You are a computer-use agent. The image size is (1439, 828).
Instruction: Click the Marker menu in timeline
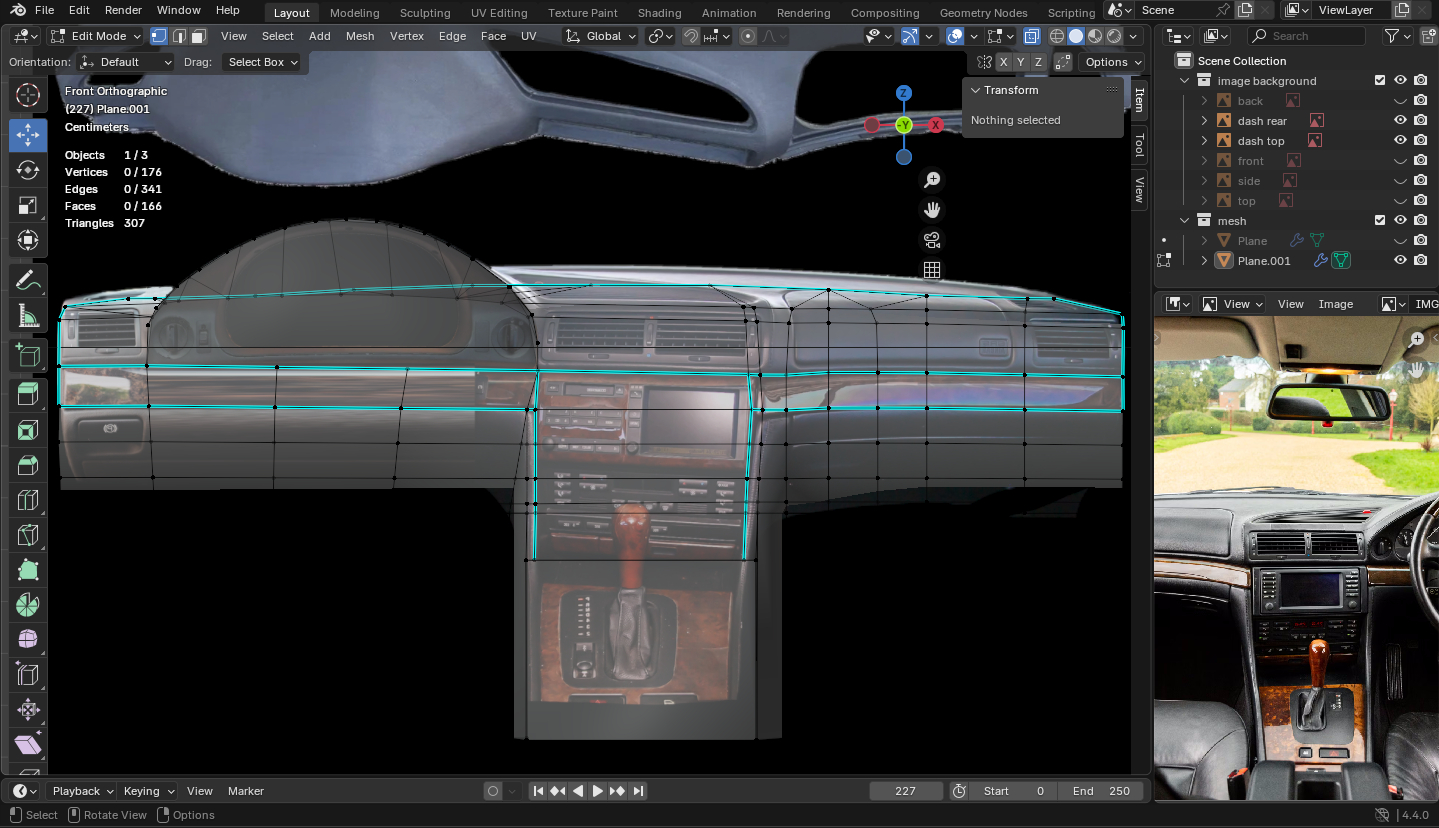tap(245, 791)
